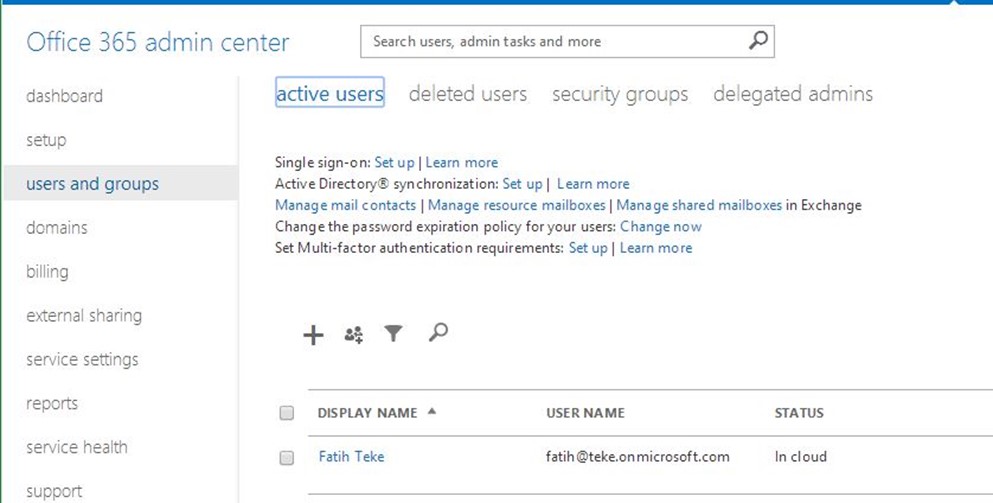Open billing in the sidebar
The image size is (993, 503).
(x=47, y=272)
